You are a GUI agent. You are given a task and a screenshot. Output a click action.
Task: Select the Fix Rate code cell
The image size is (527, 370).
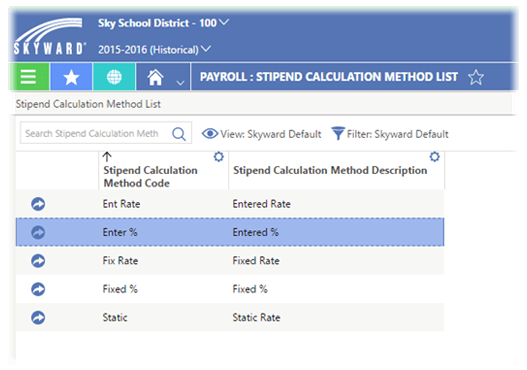tap(120, 261)
